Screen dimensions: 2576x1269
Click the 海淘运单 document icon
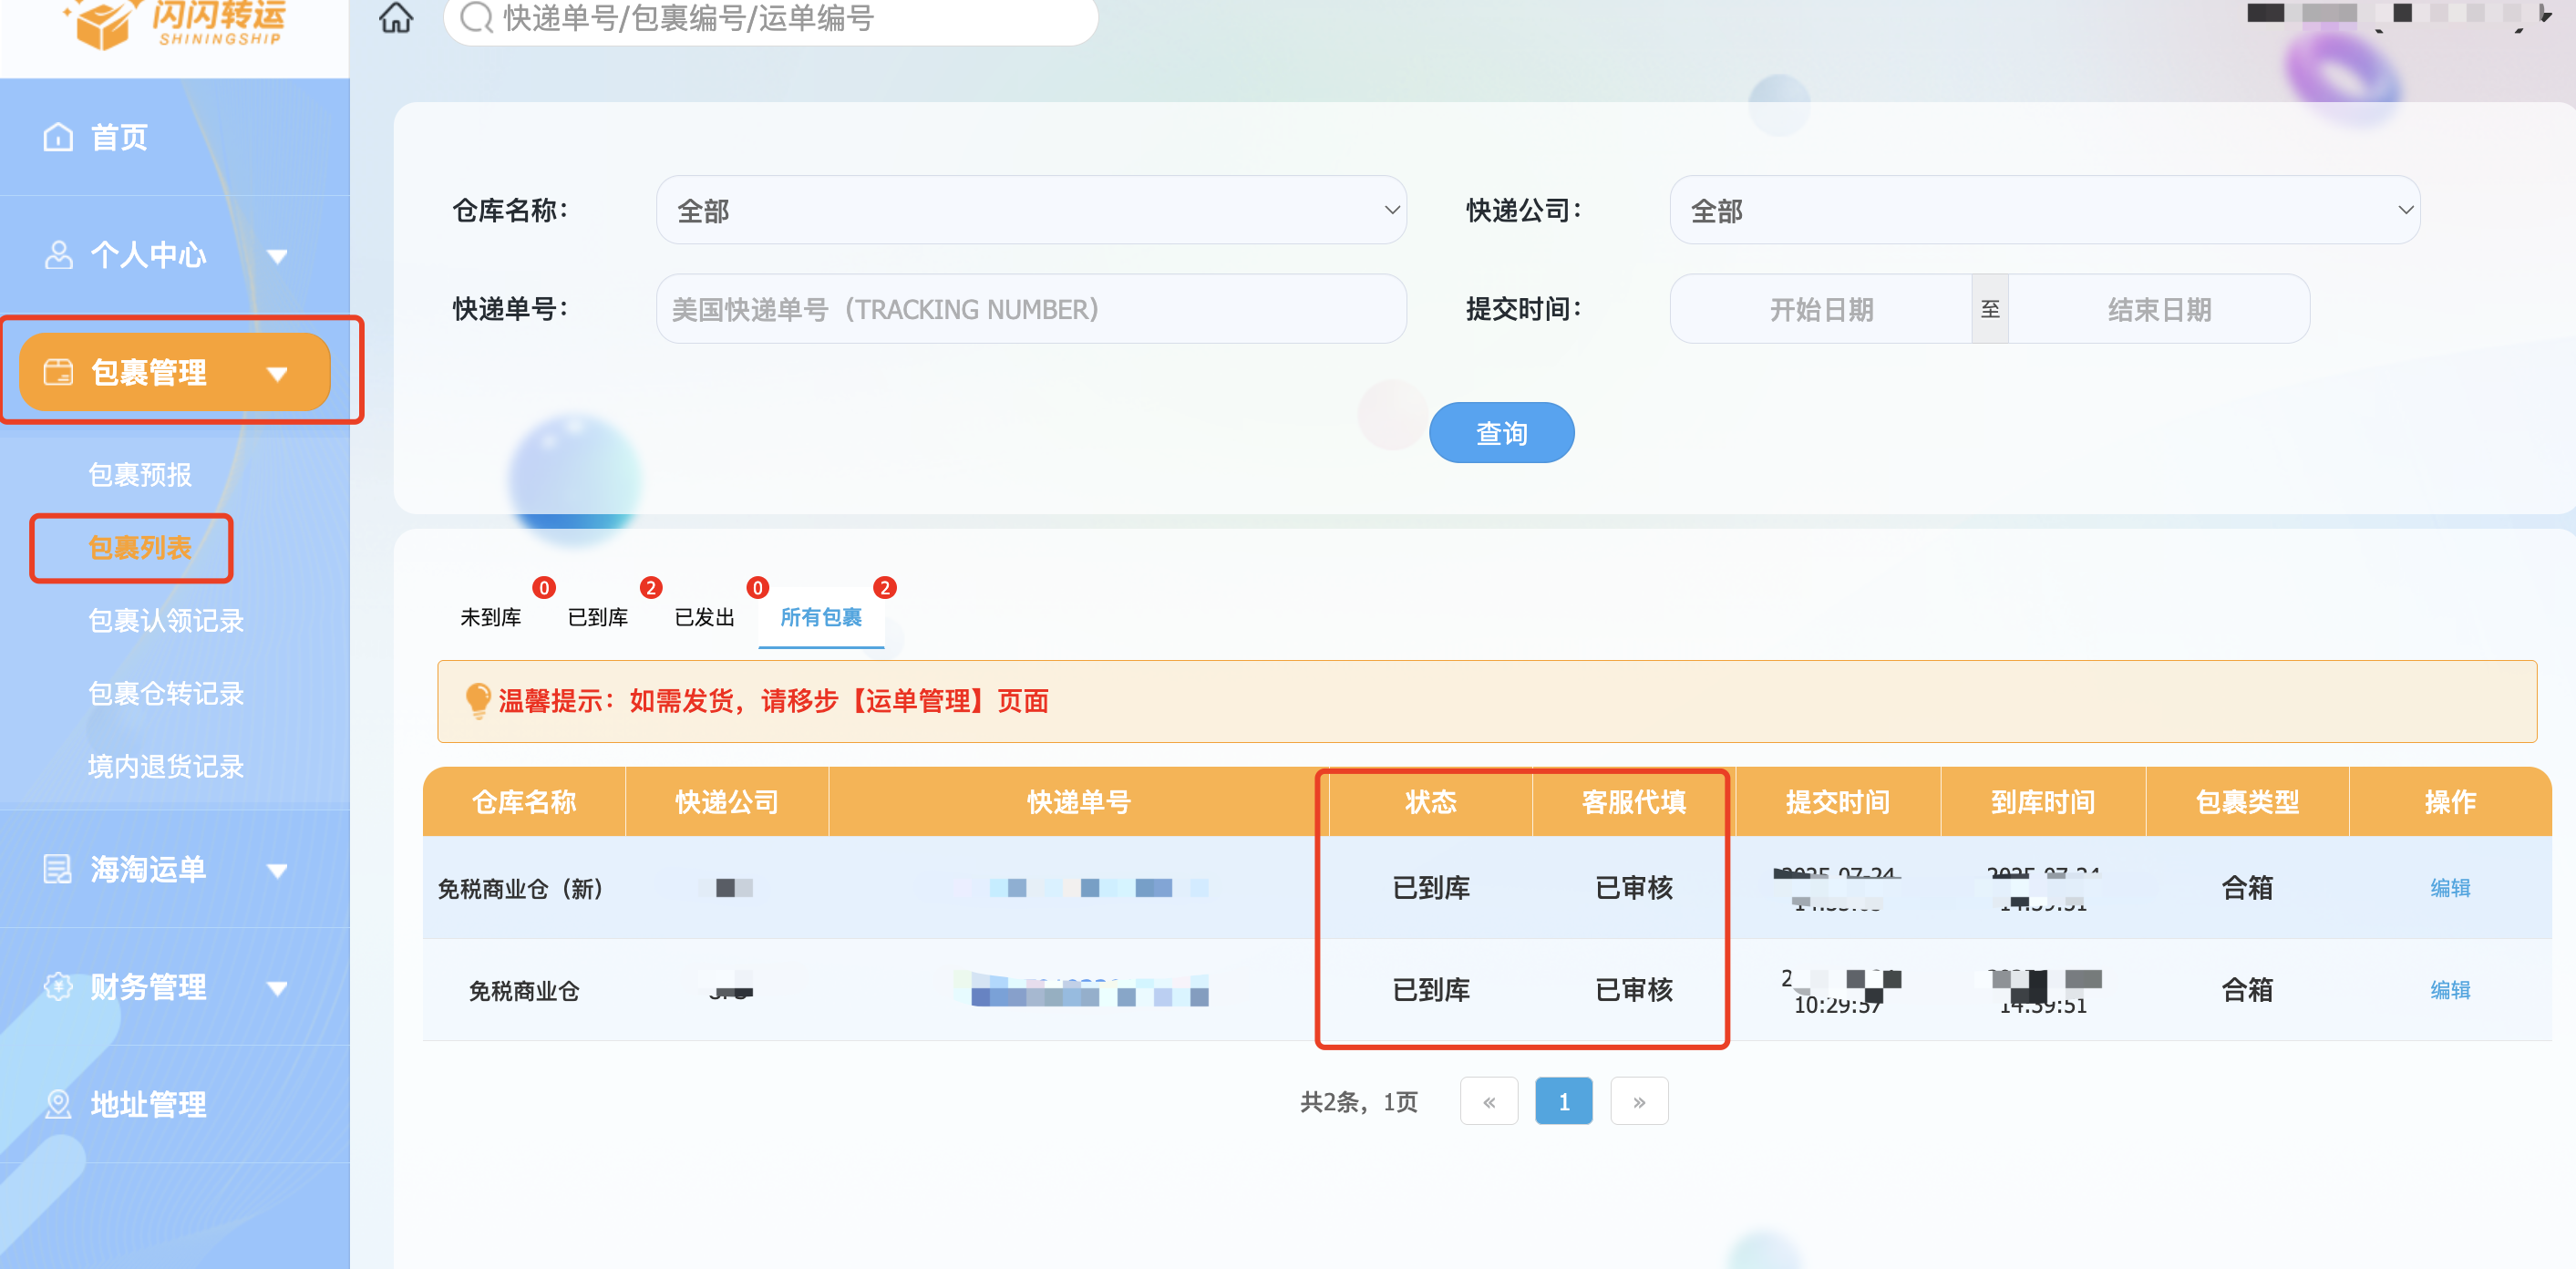pos(58,869)
